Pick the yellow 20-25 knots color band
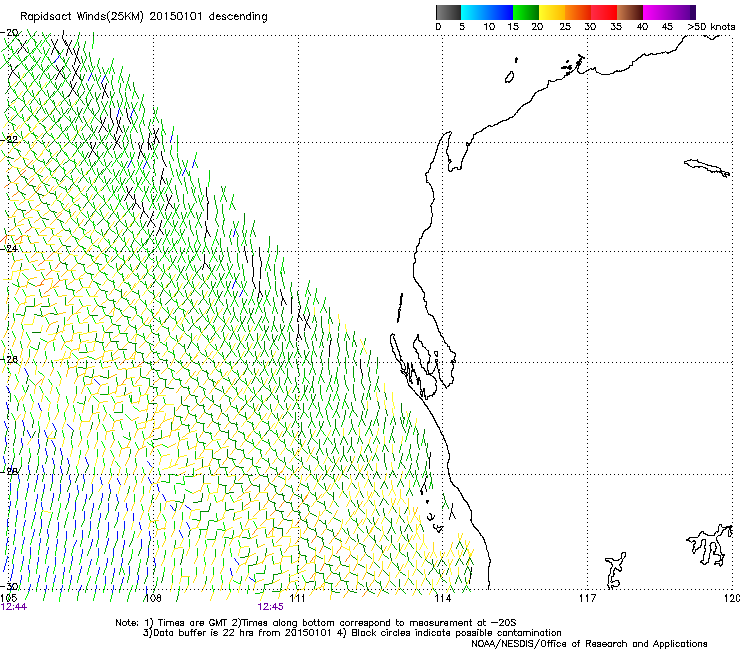The width and height of the screenshot is (740, 650). click(552, 12)
